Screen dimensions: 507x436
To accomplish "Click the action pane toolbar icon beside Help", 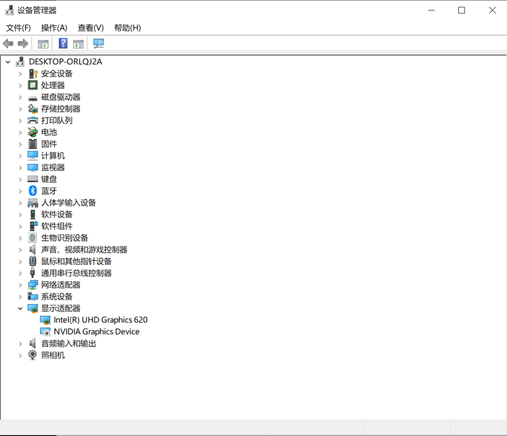I will tap(78, 44).
